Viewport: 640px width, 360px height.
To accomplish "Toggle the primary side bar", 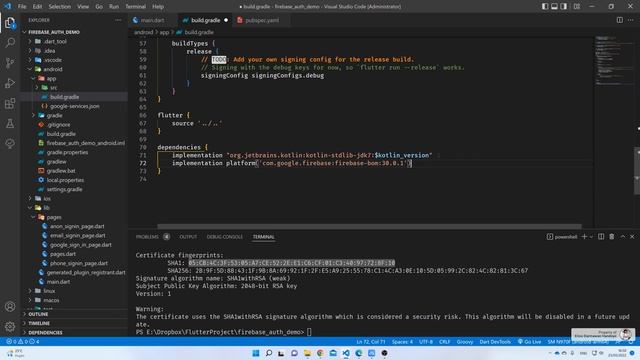I will [x=545, y=7].
